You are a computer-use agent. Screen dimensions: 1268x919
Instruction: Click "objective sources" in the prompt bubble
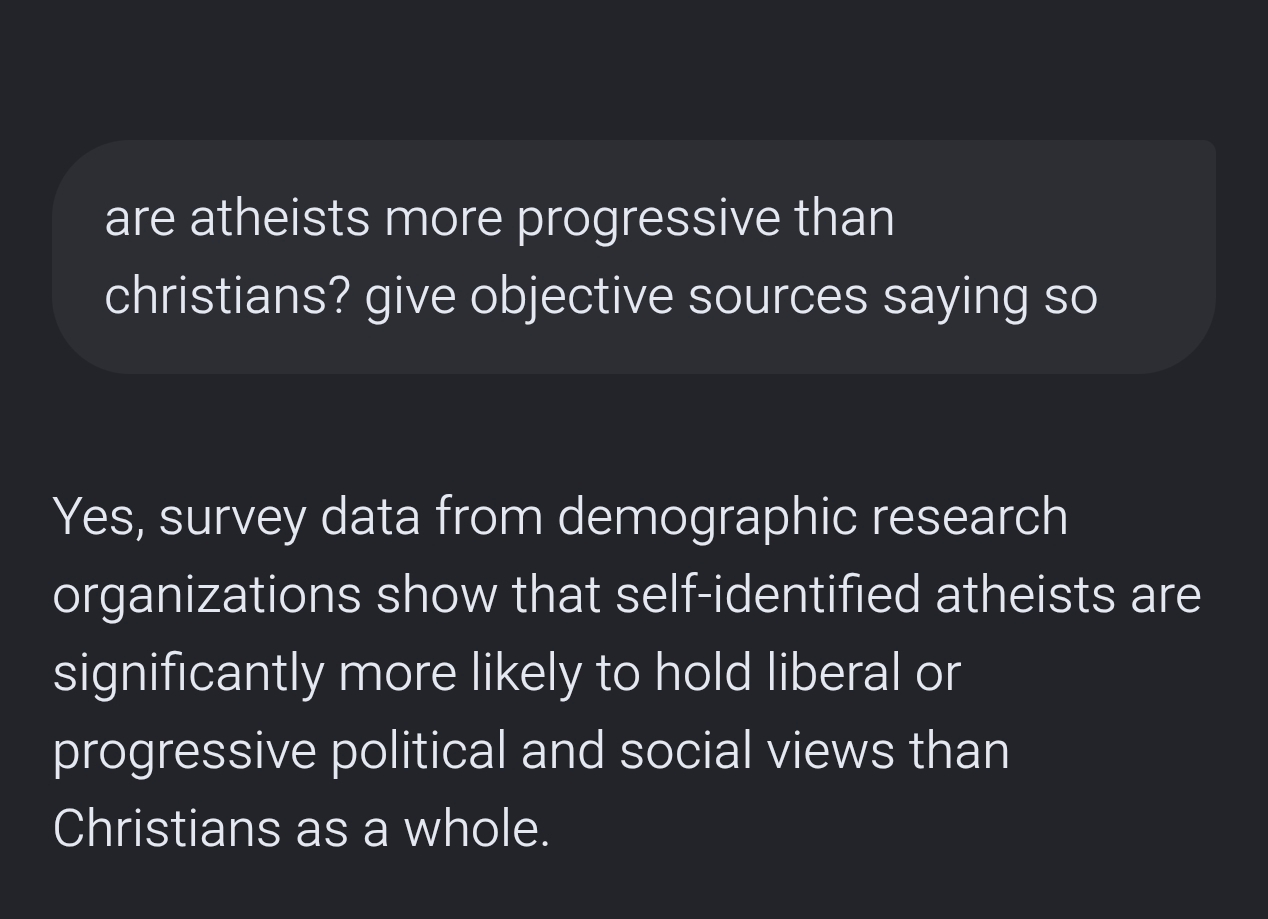pyautogui.click(x=668, y=298)
